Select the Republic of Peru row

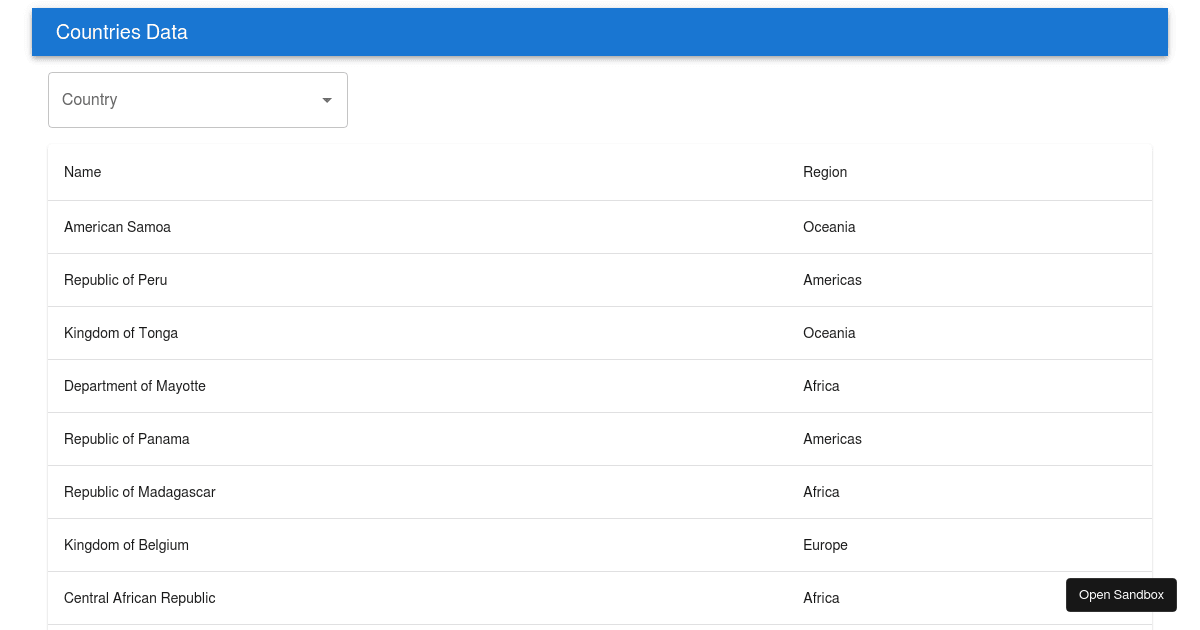pos(115,280)
